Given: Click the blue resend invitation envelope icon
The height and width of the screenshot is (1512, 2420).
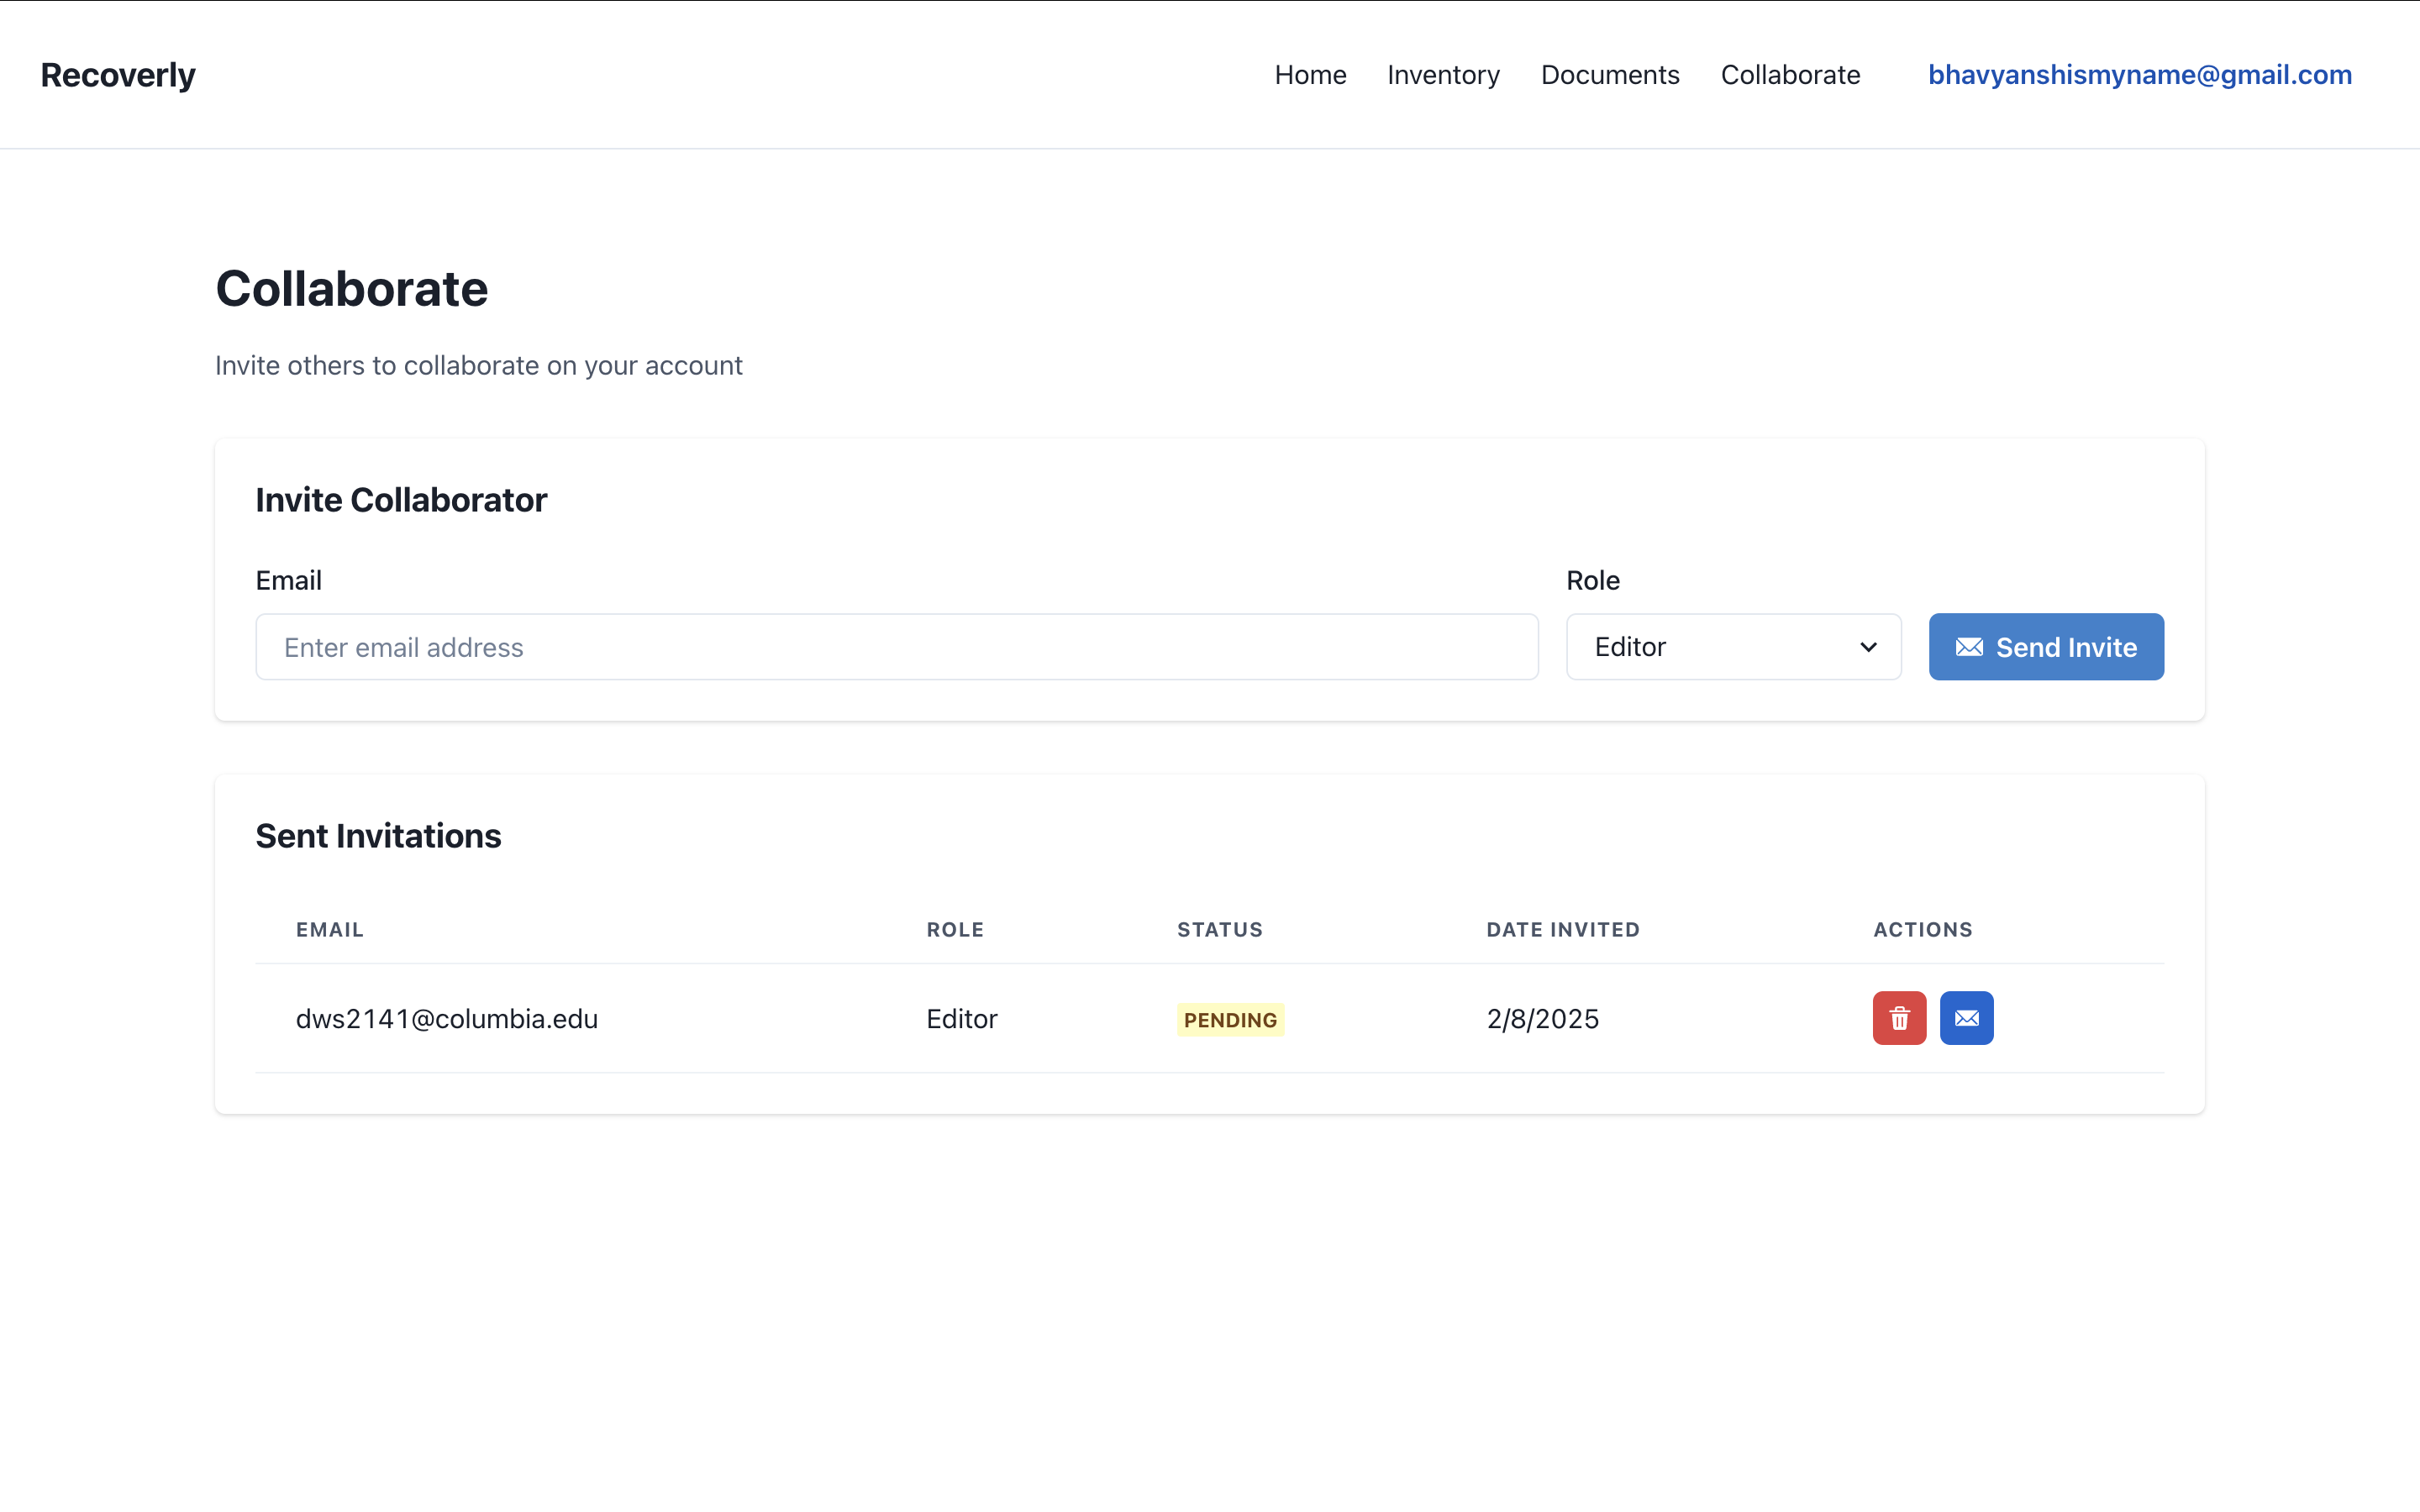Looking at the screenshot, I should (1966, 1018).
